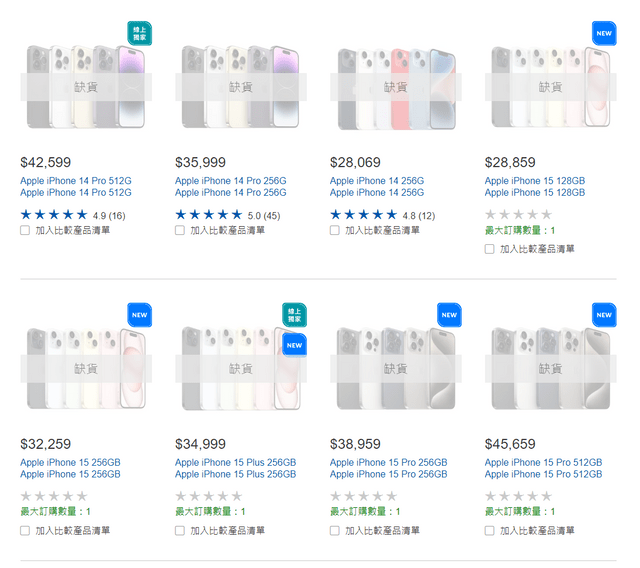Click 最大訂購數量:1 under iPhone 15 Plus 256GB
Image resolution: width=640 pixels, height=568 pixels.
(x=210, y=511)
